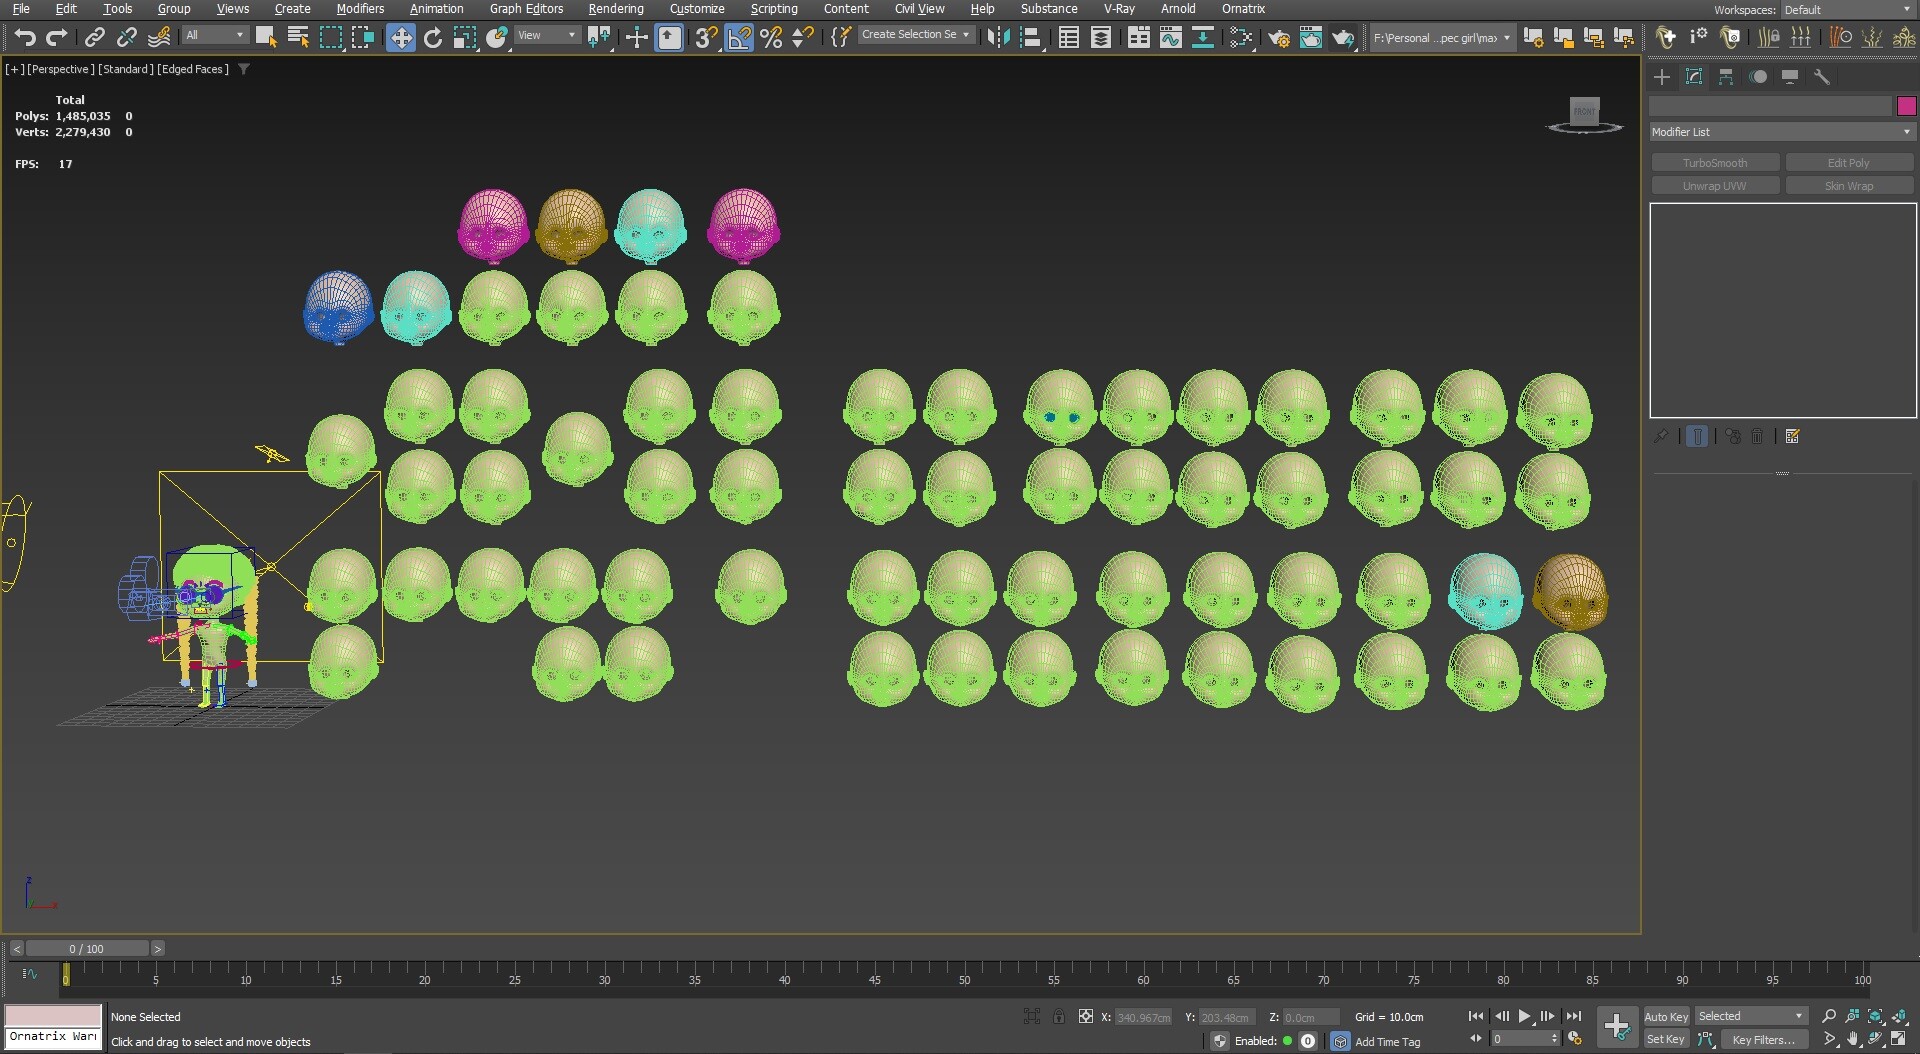Click the Undo arrow icon
Image resolution: width=1920 pixels, height=1054 pixels.
pos(24,38)
